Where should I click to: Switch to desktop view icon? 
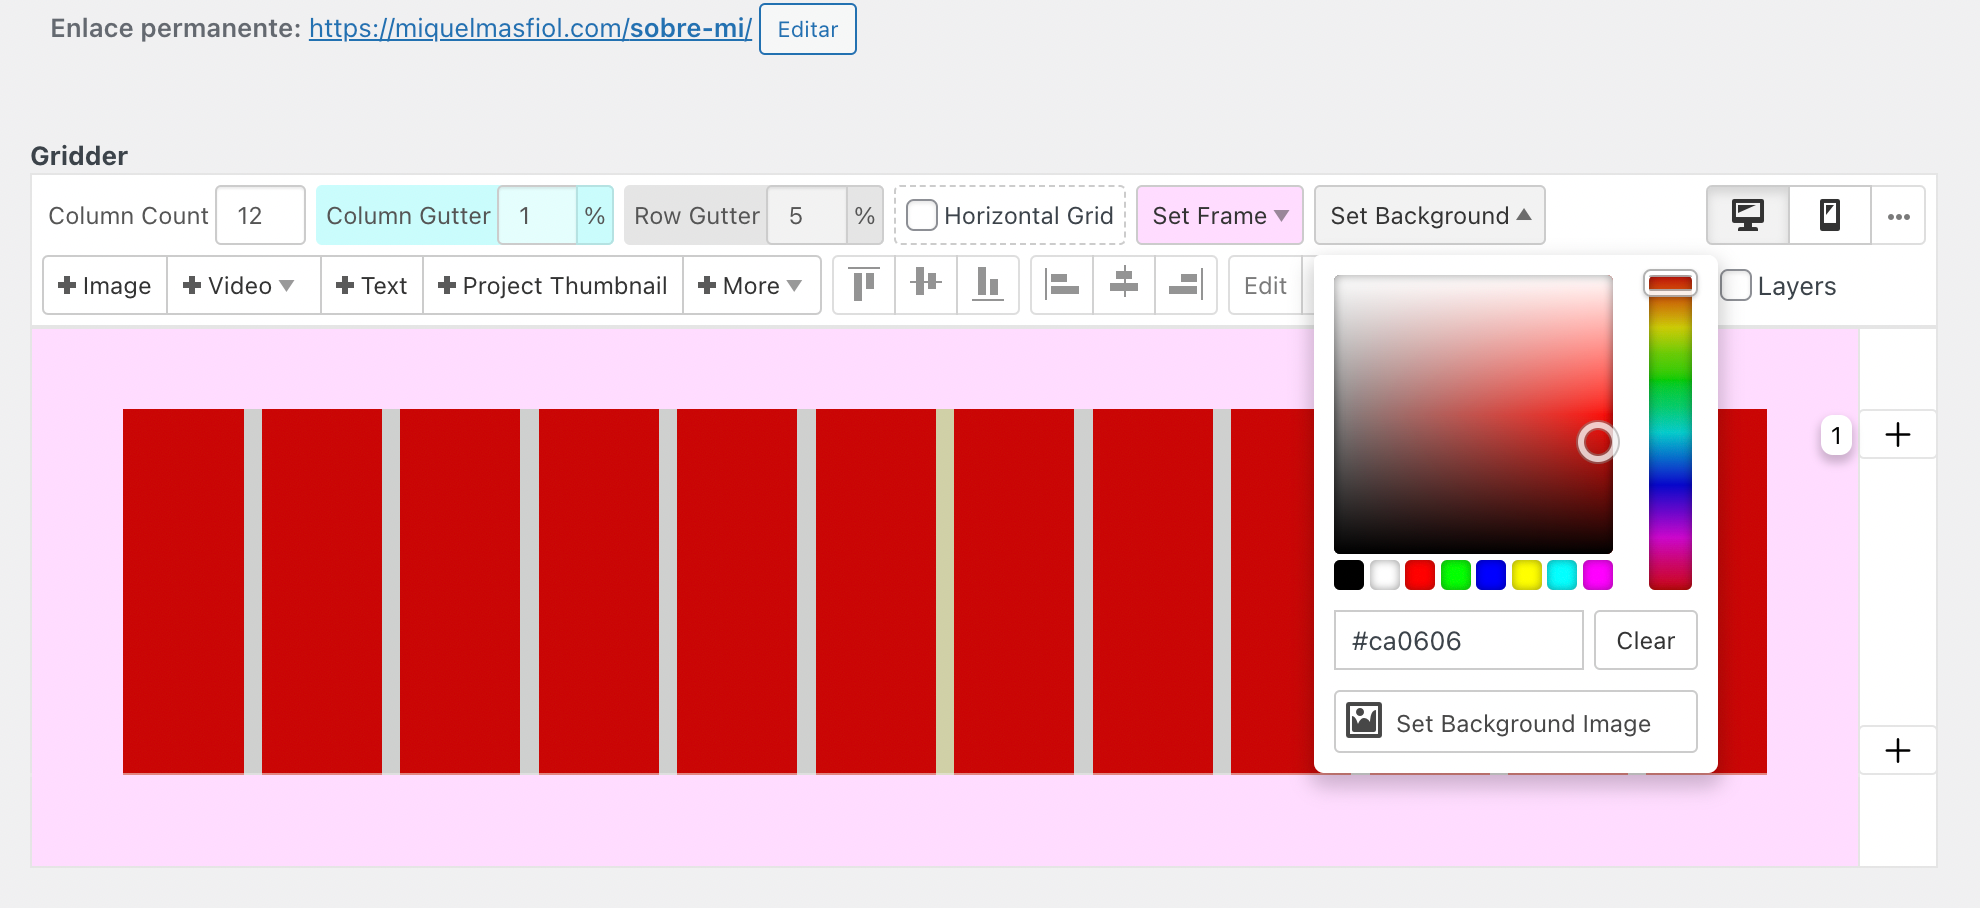(x=1747, y=216)
